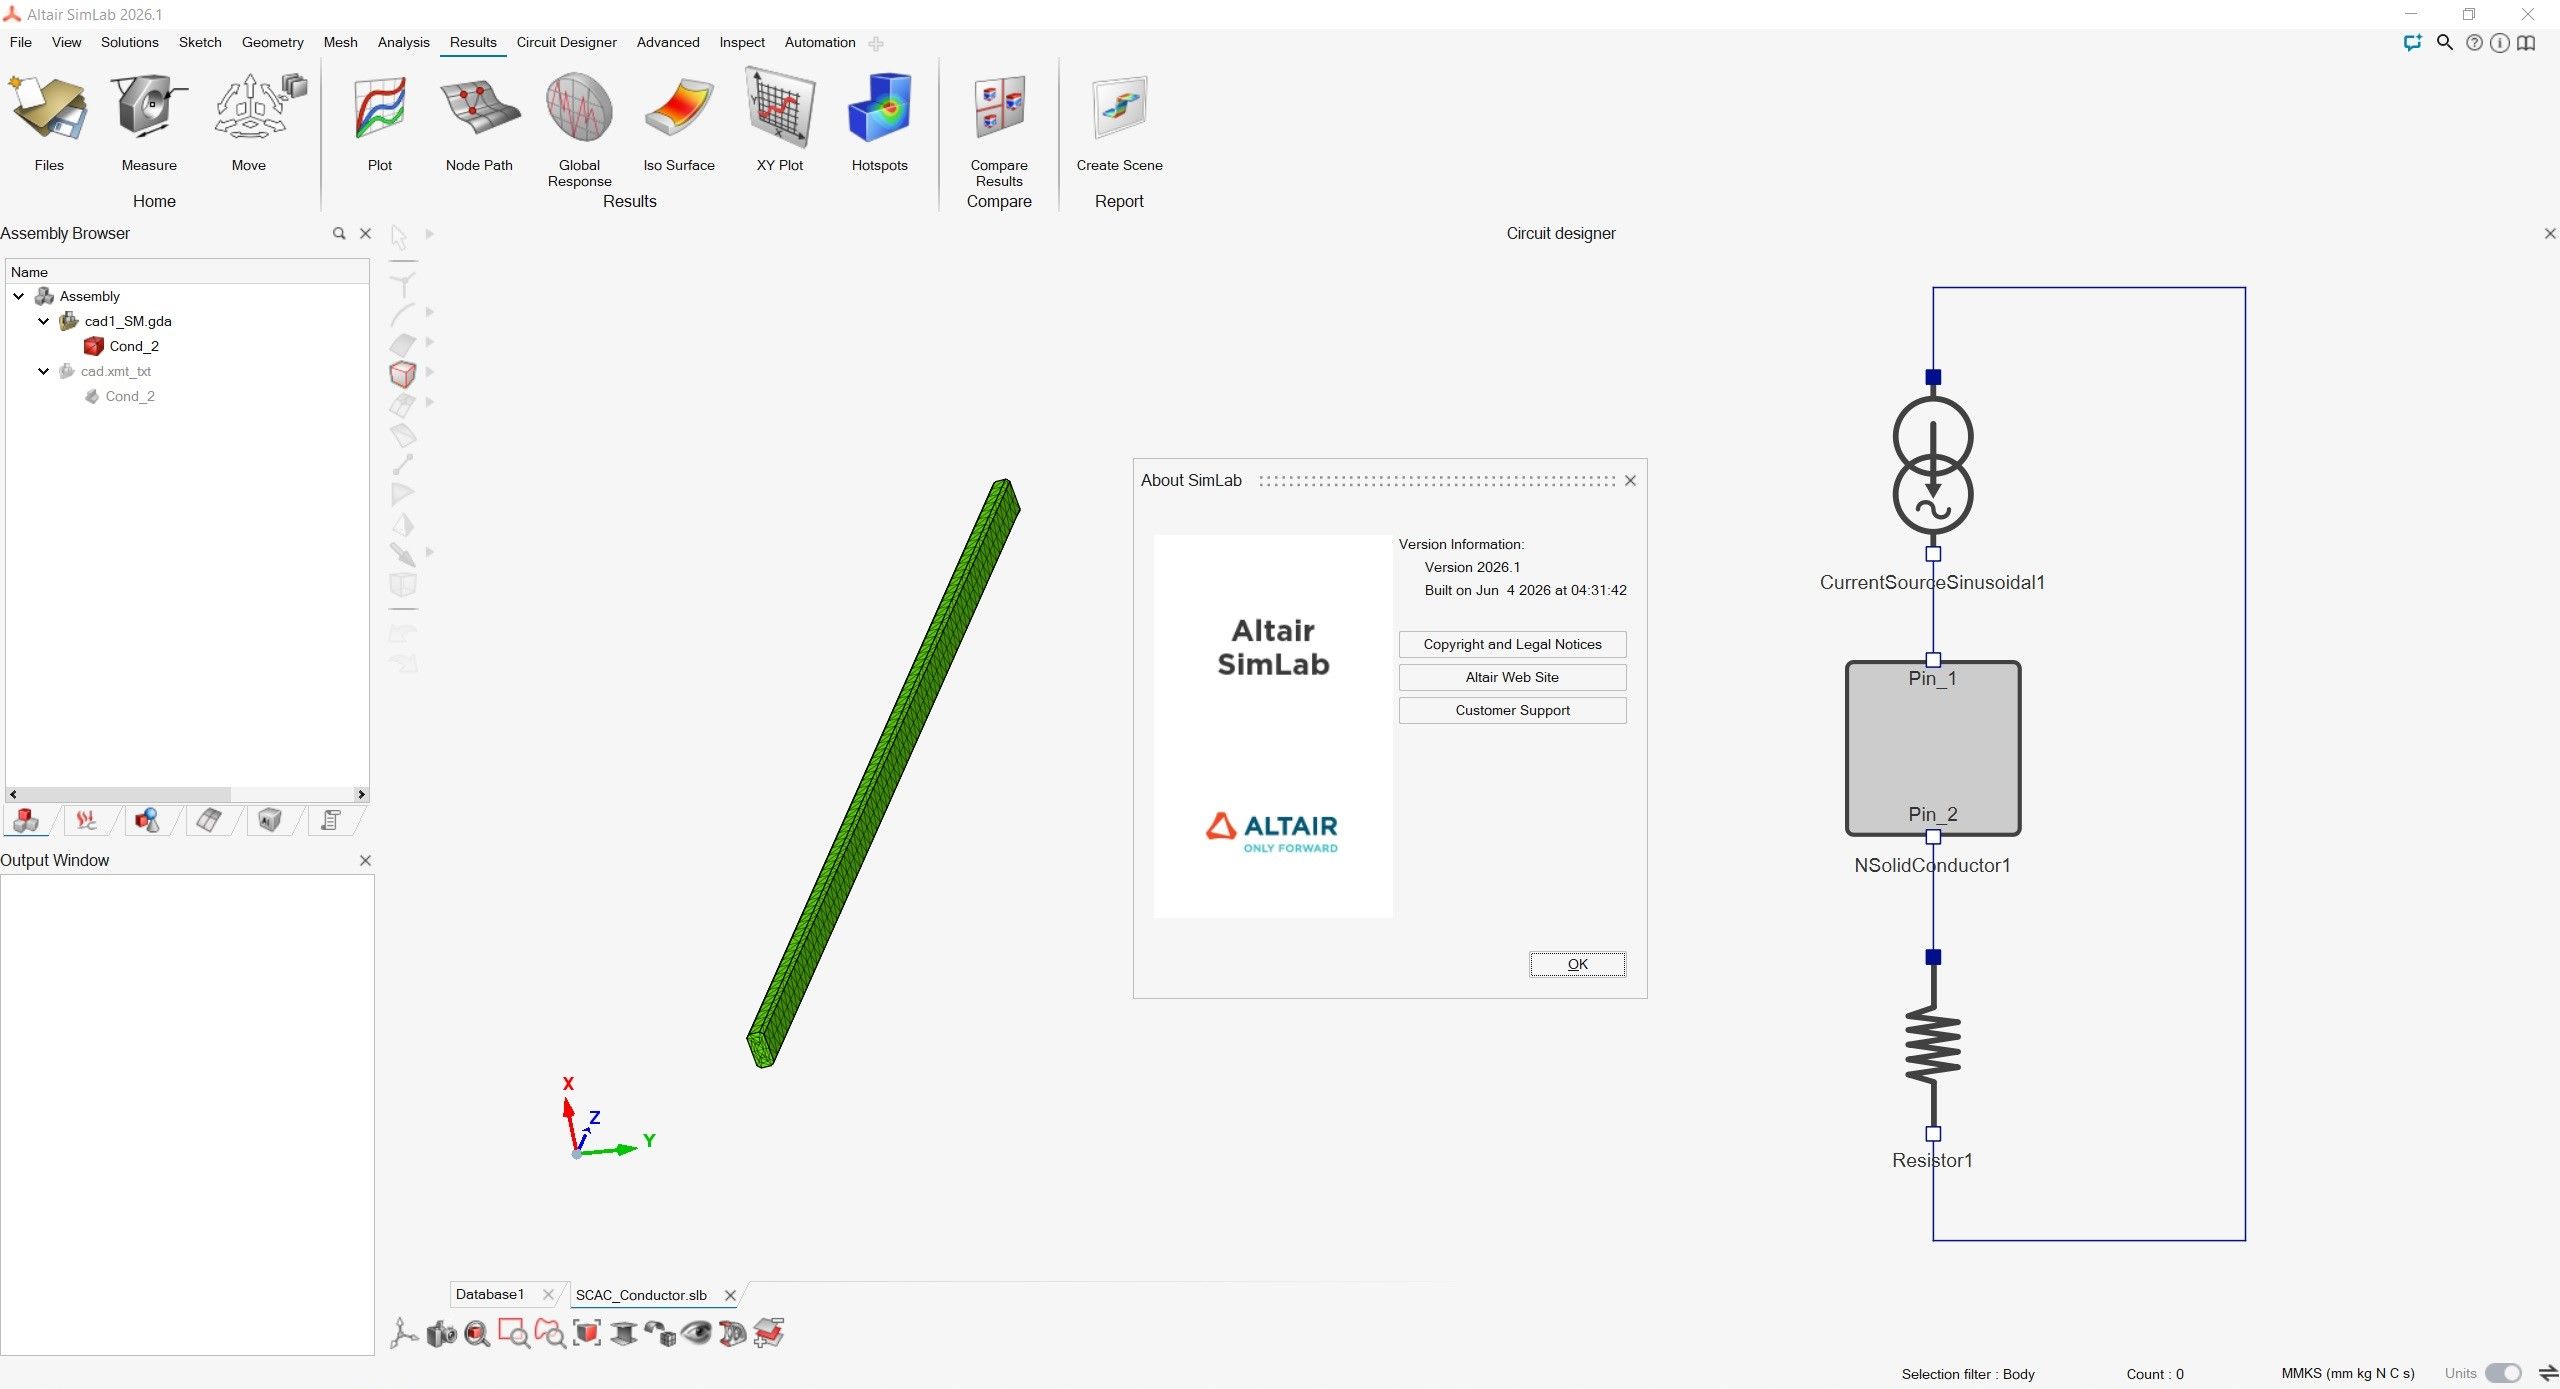The height and width of the screenshot is (1389, 2560).
Task: Collapse the cad.xmt_txt node
Action: 43,371
